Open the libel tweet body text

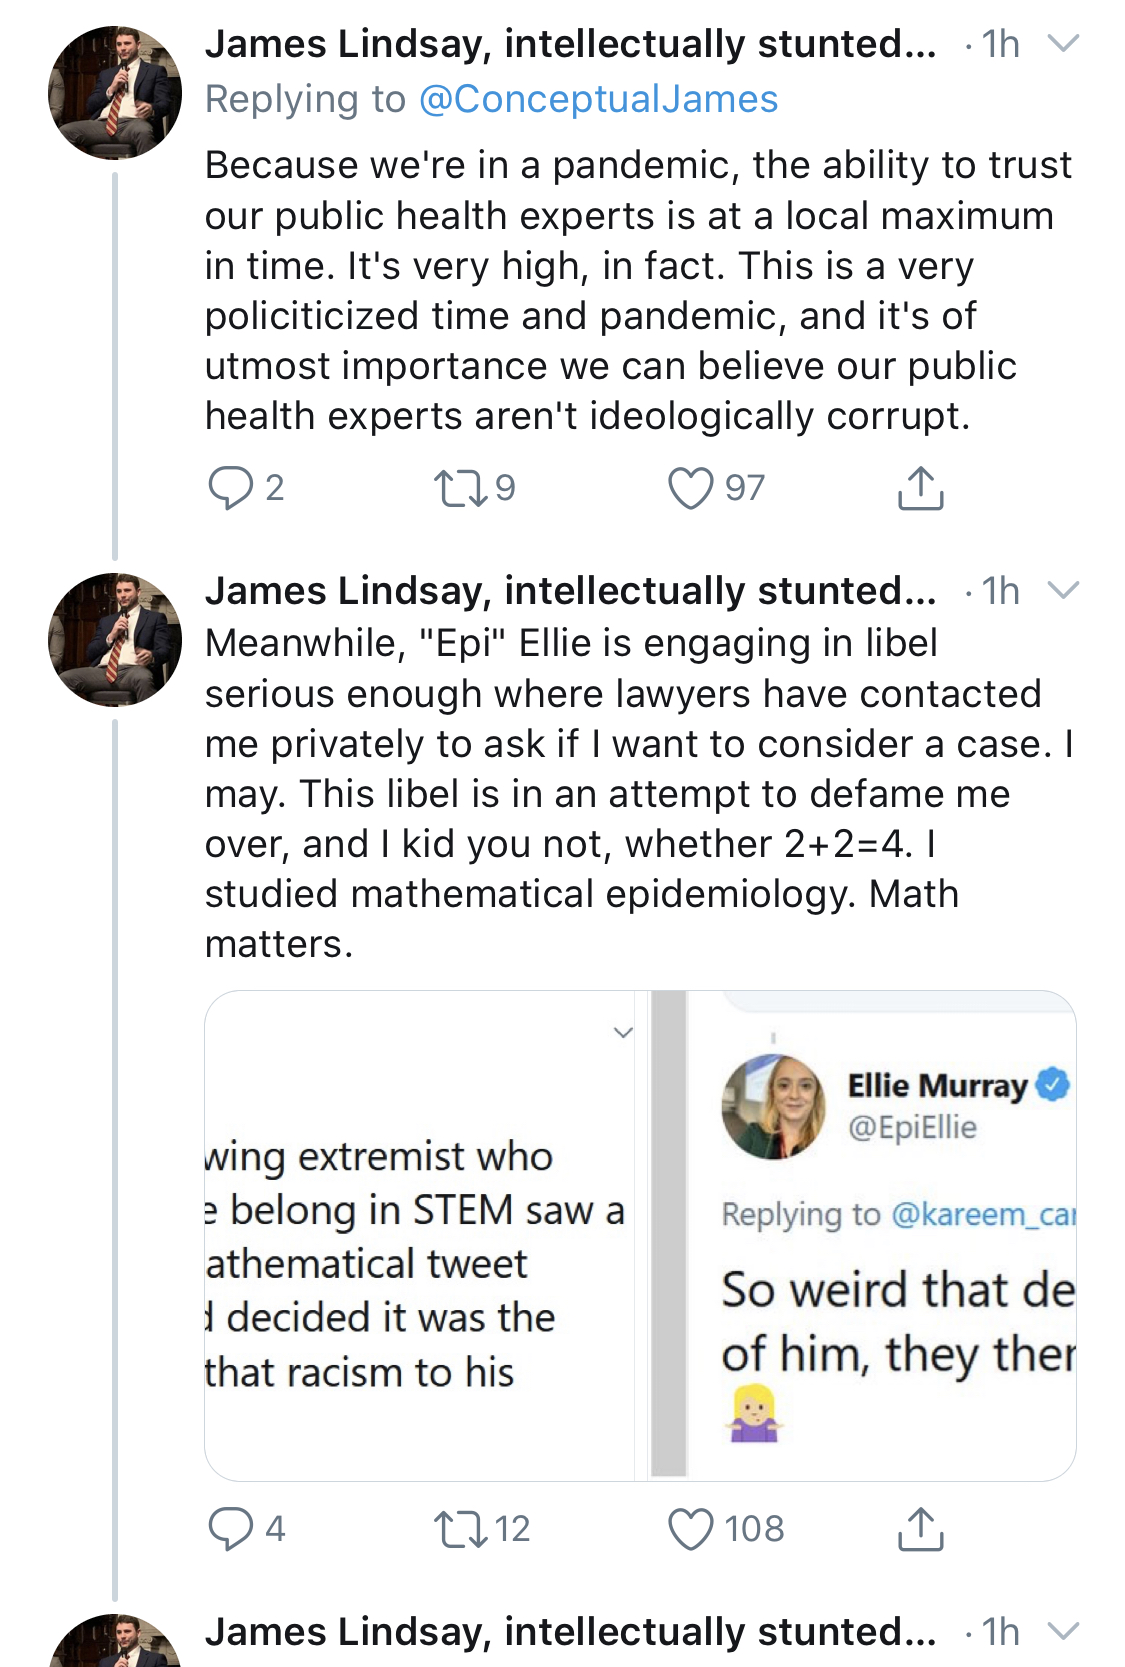pos(638,793)
